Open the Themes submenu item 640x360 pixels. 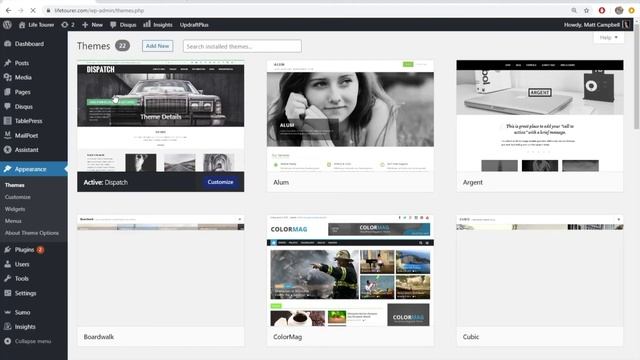click(x=15, y=185)
